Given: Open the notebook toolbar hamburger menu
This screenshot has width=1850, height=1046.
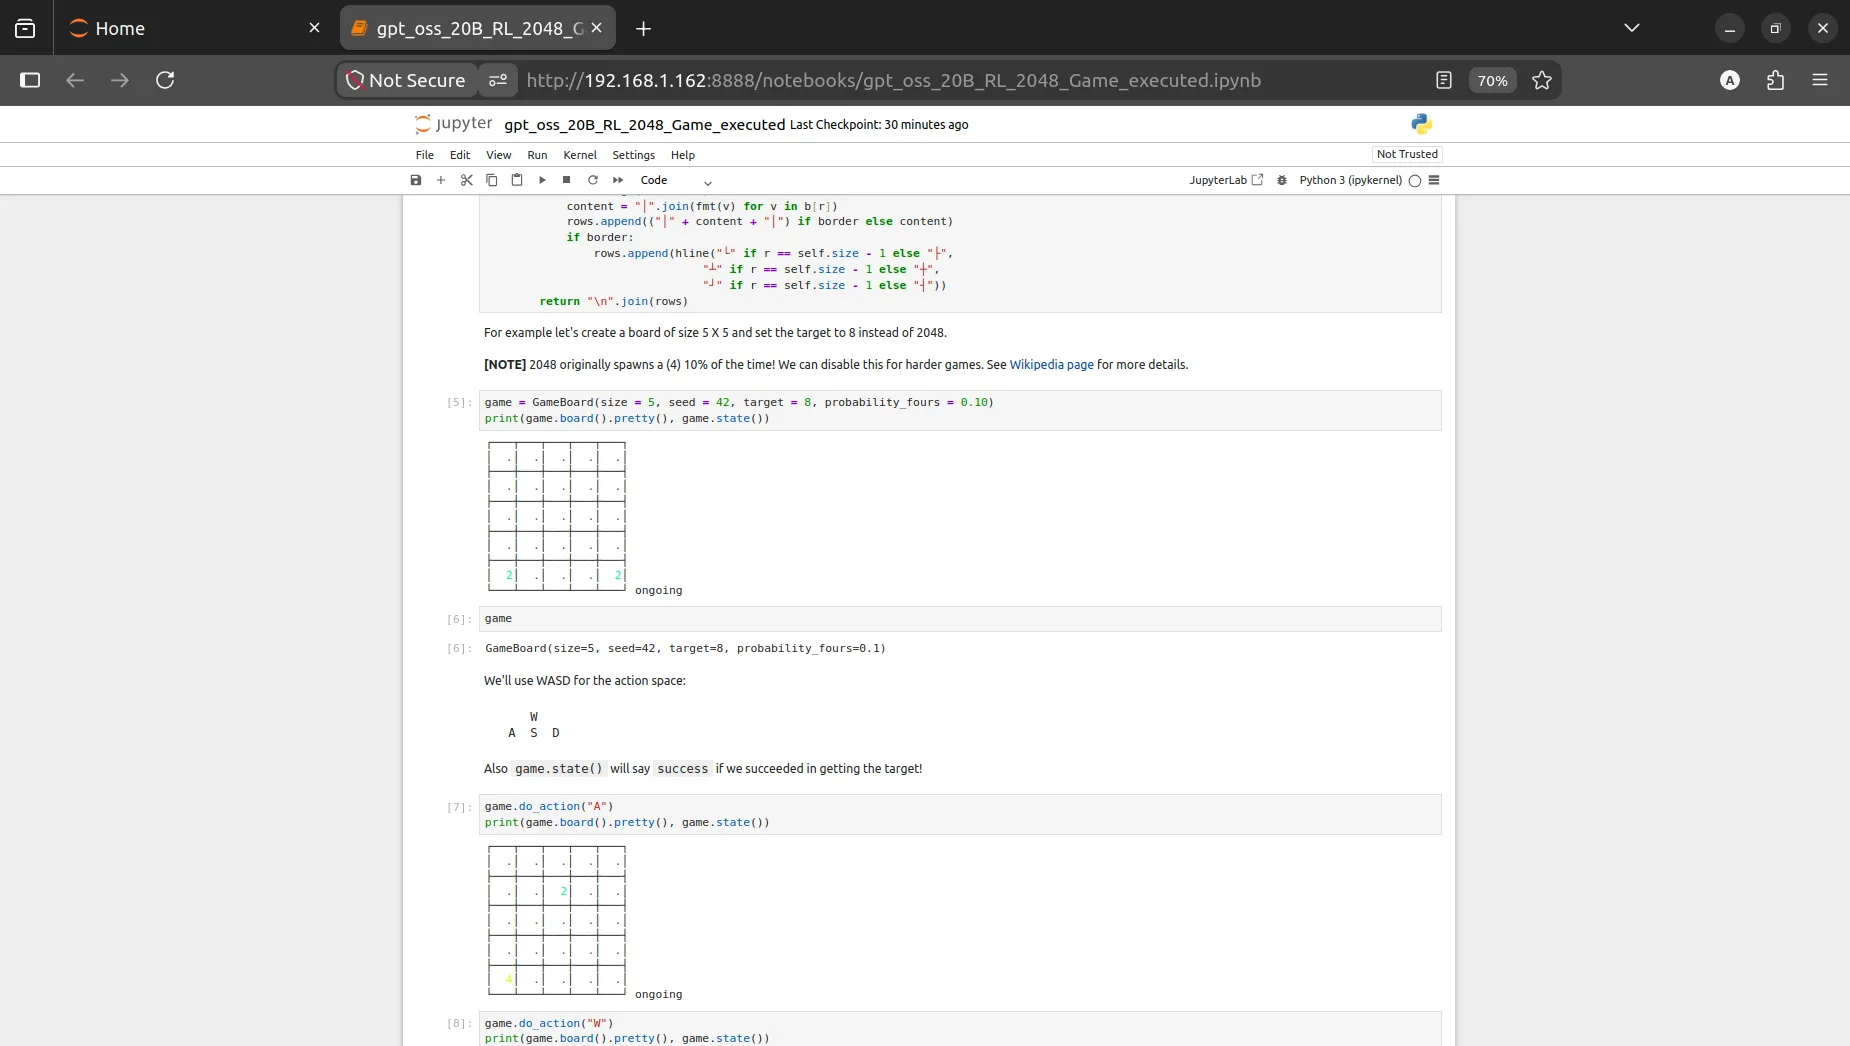Looking at the screenshot, I should click(x=1434, y=180).
